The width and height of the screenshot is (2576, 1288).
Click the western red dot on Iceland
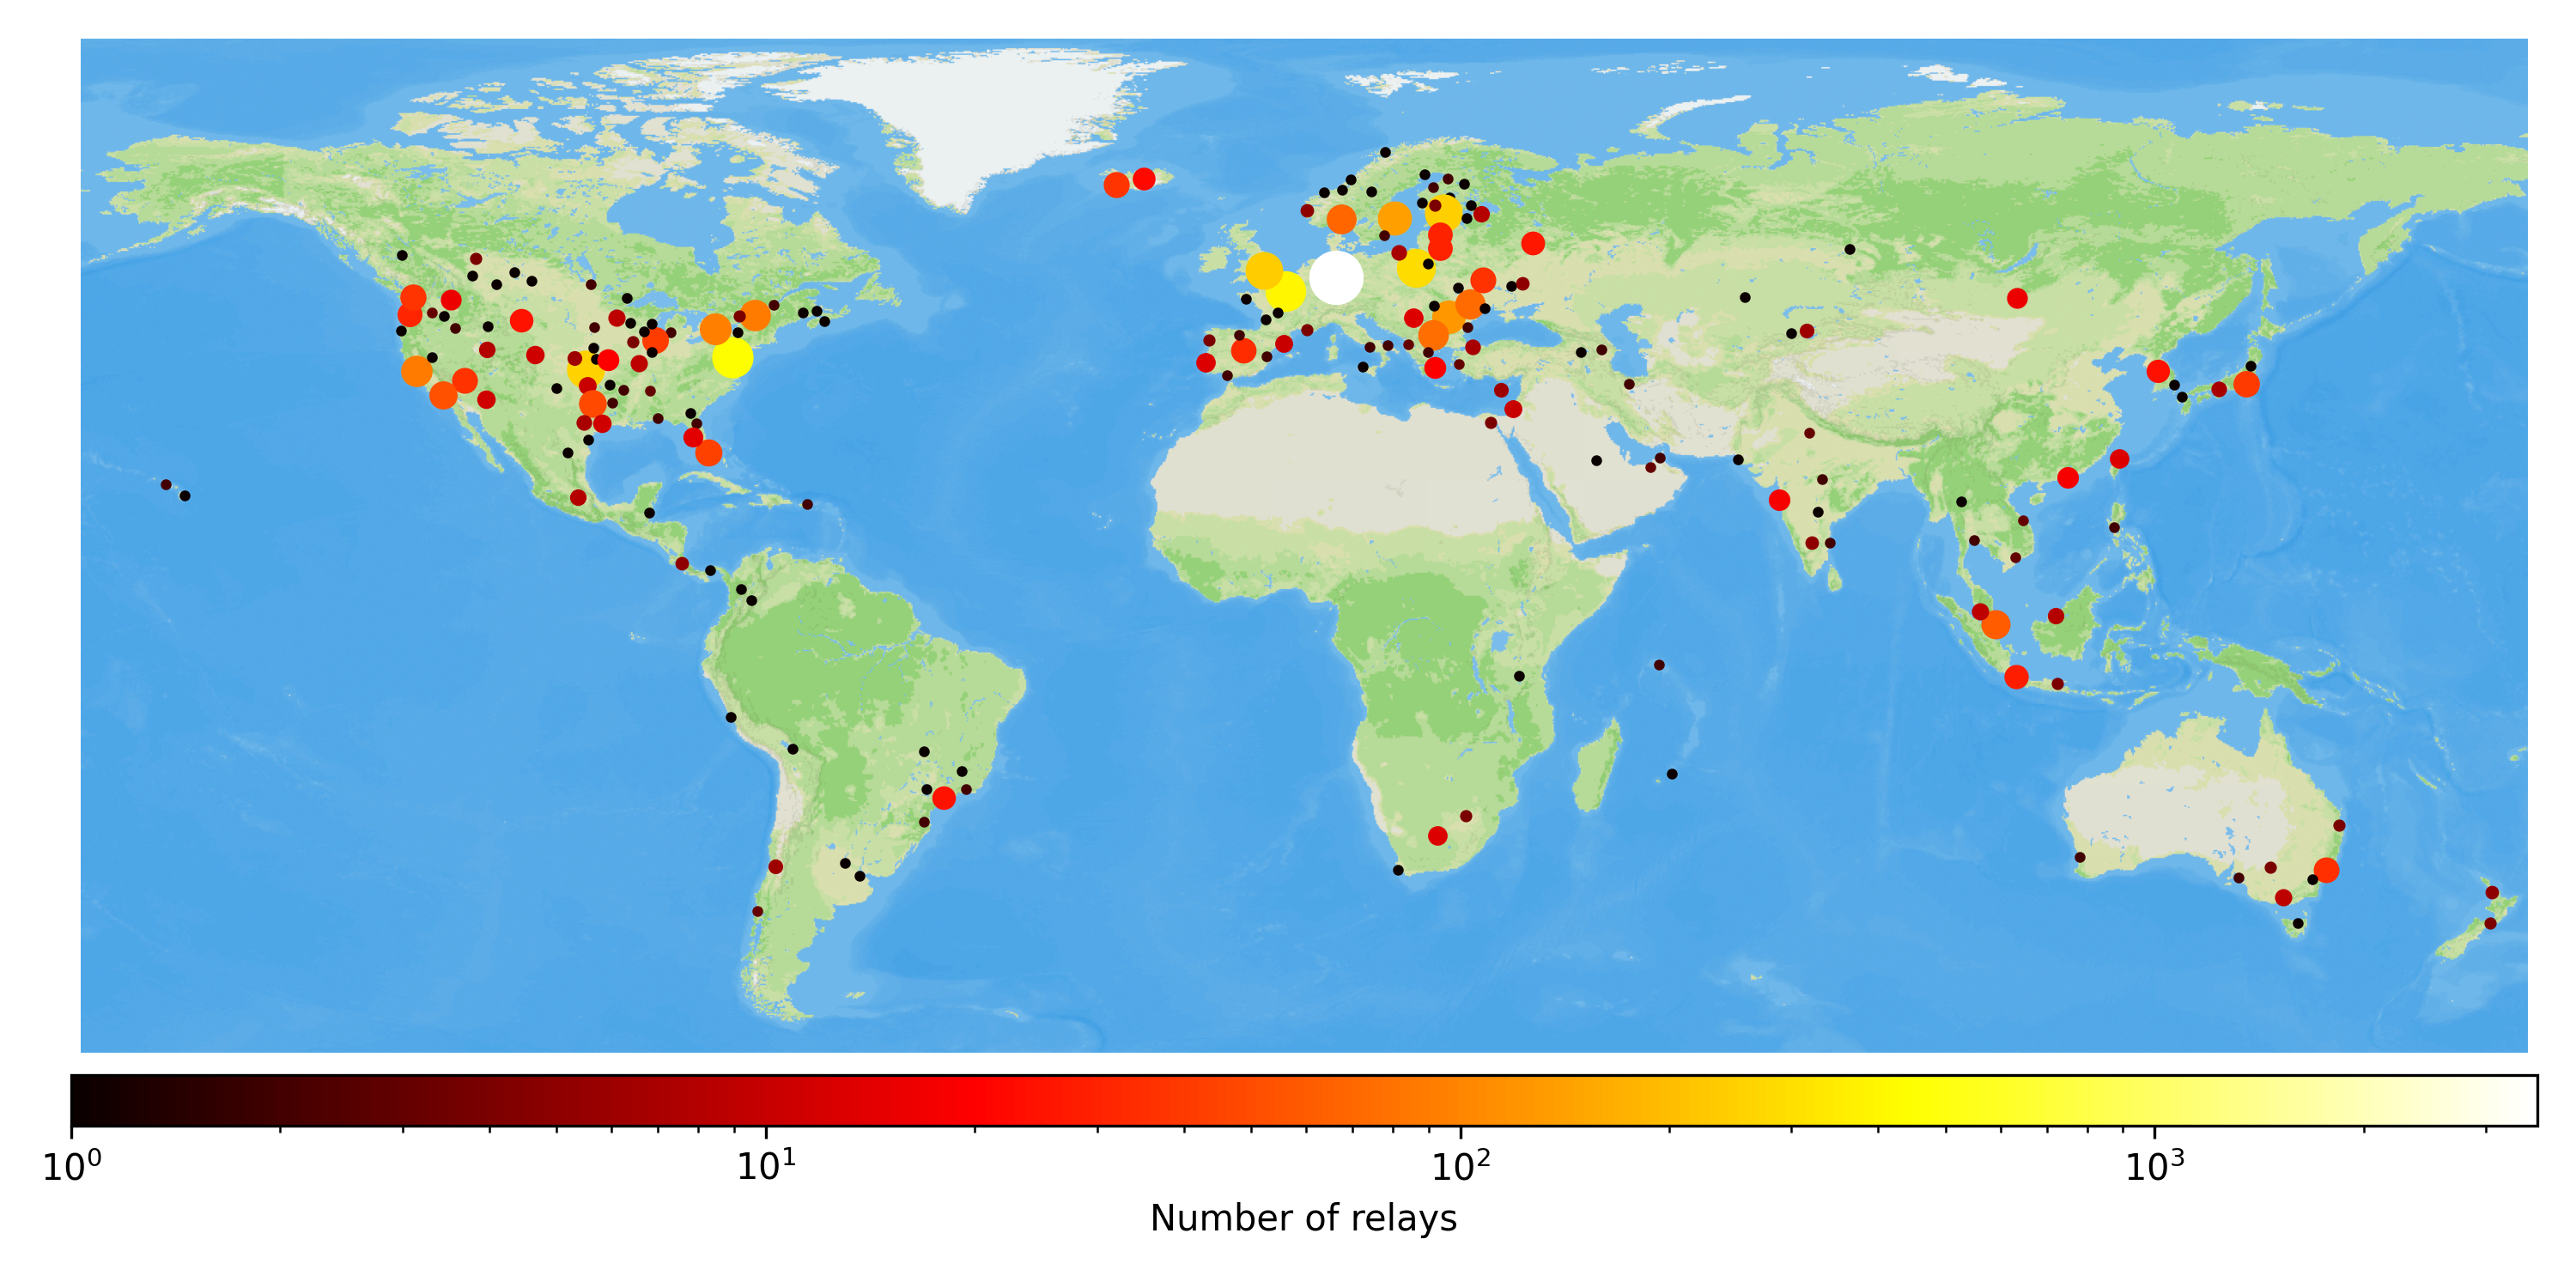[1116, 185]
